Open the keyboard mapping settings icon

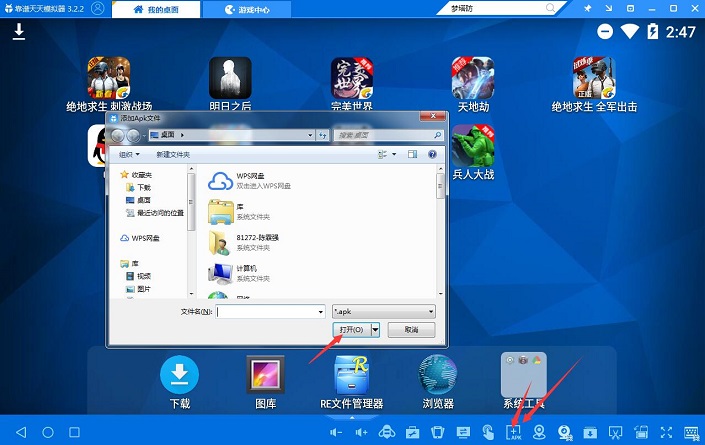tap(692, 432)
